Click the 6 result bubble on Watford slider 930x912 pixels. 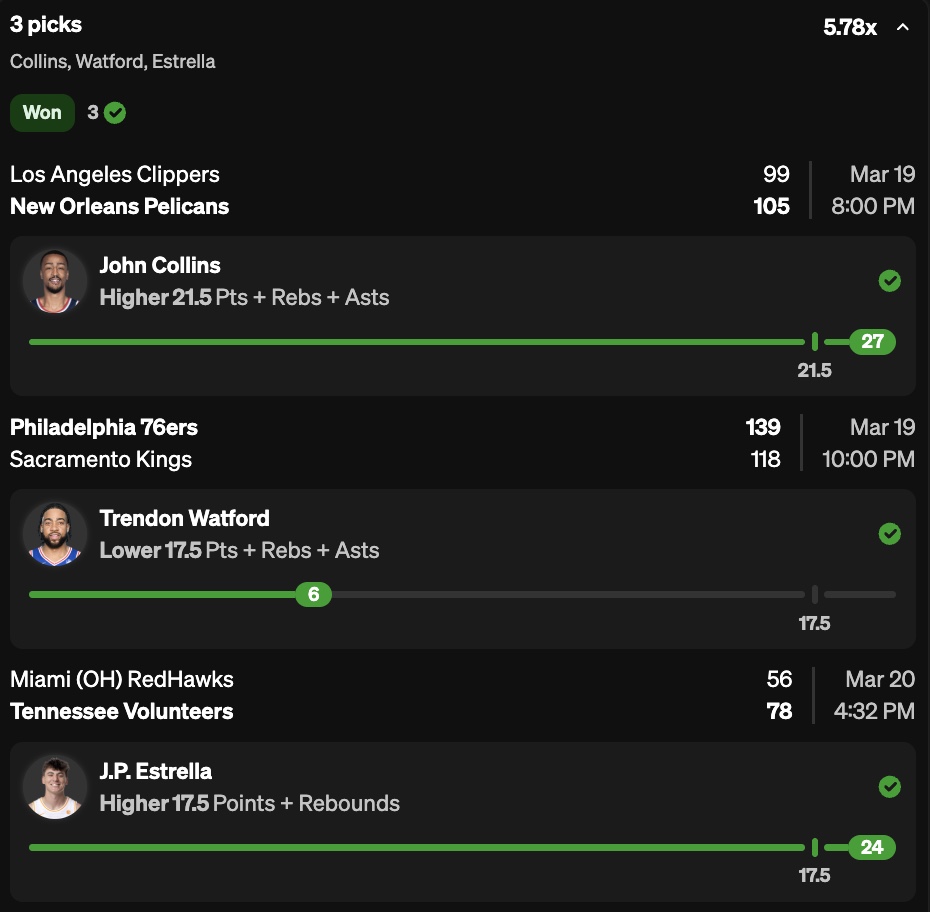[x=313, y=595]
